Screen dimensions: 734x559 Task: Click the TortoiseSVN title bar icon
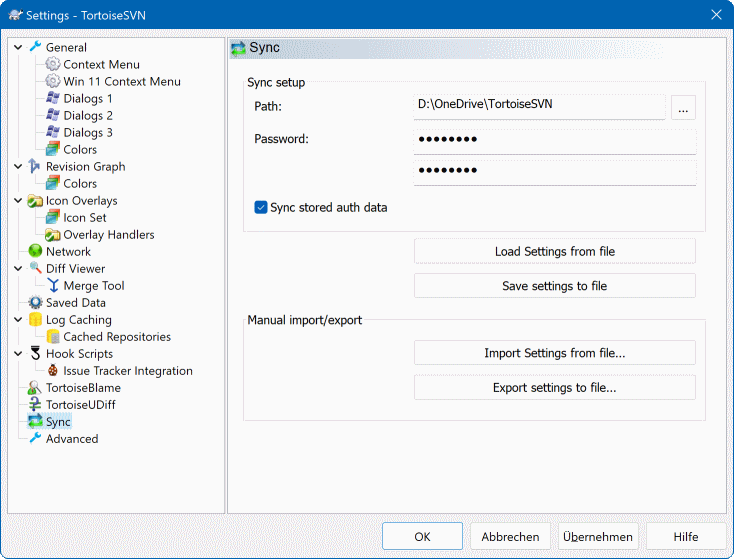click(x=15, y=15)
